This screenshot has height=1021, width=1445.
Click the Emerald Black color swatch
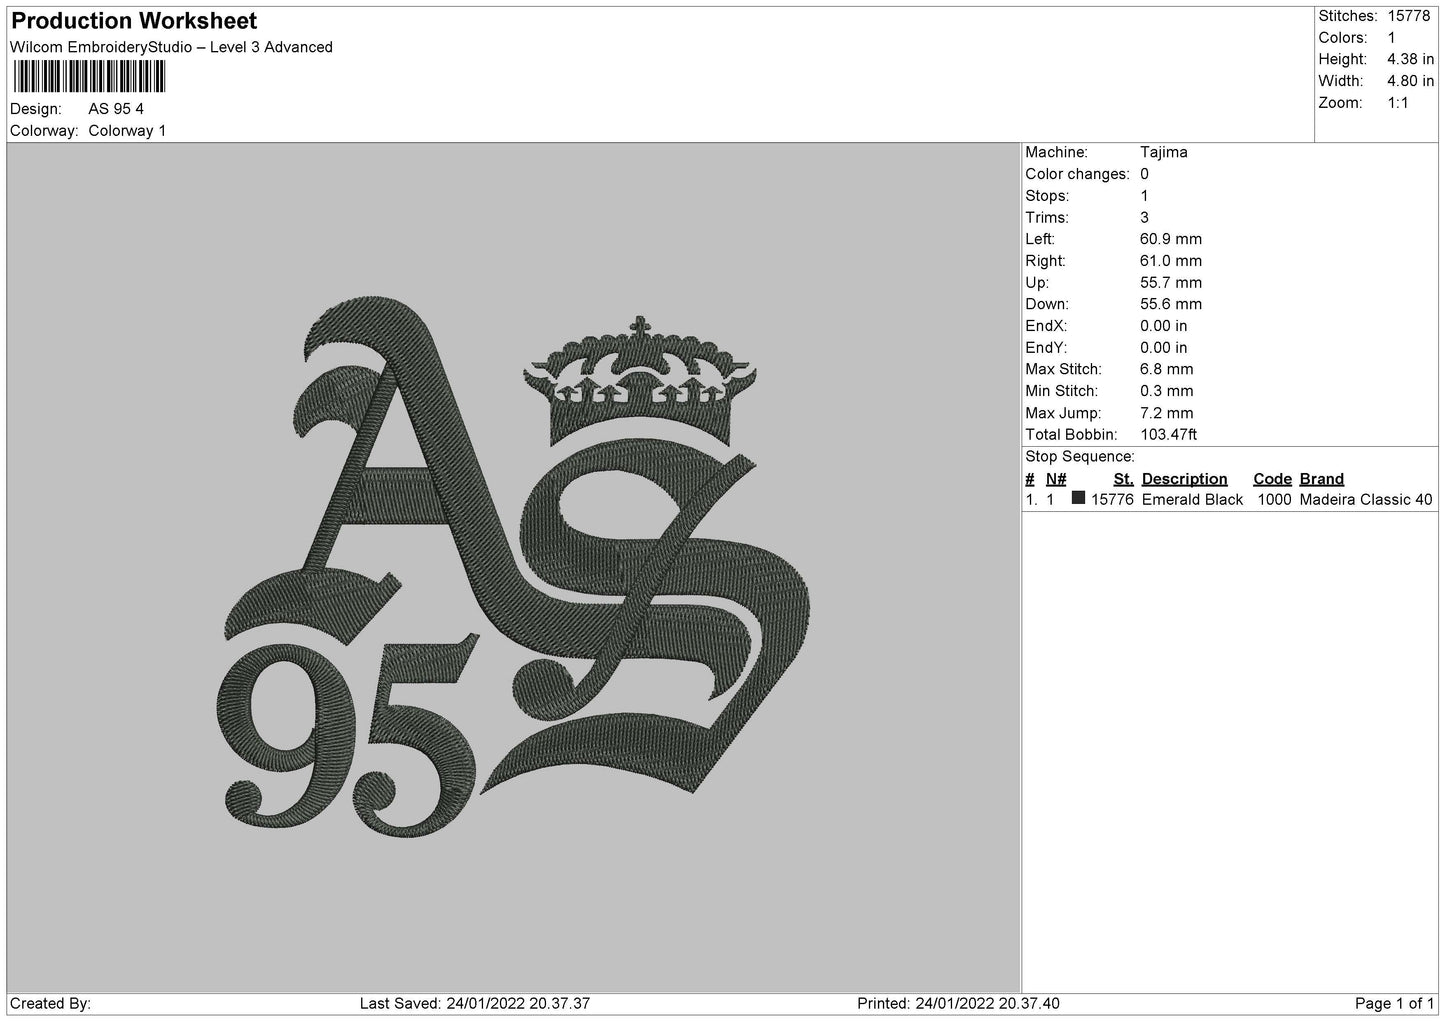[1078, 498]
